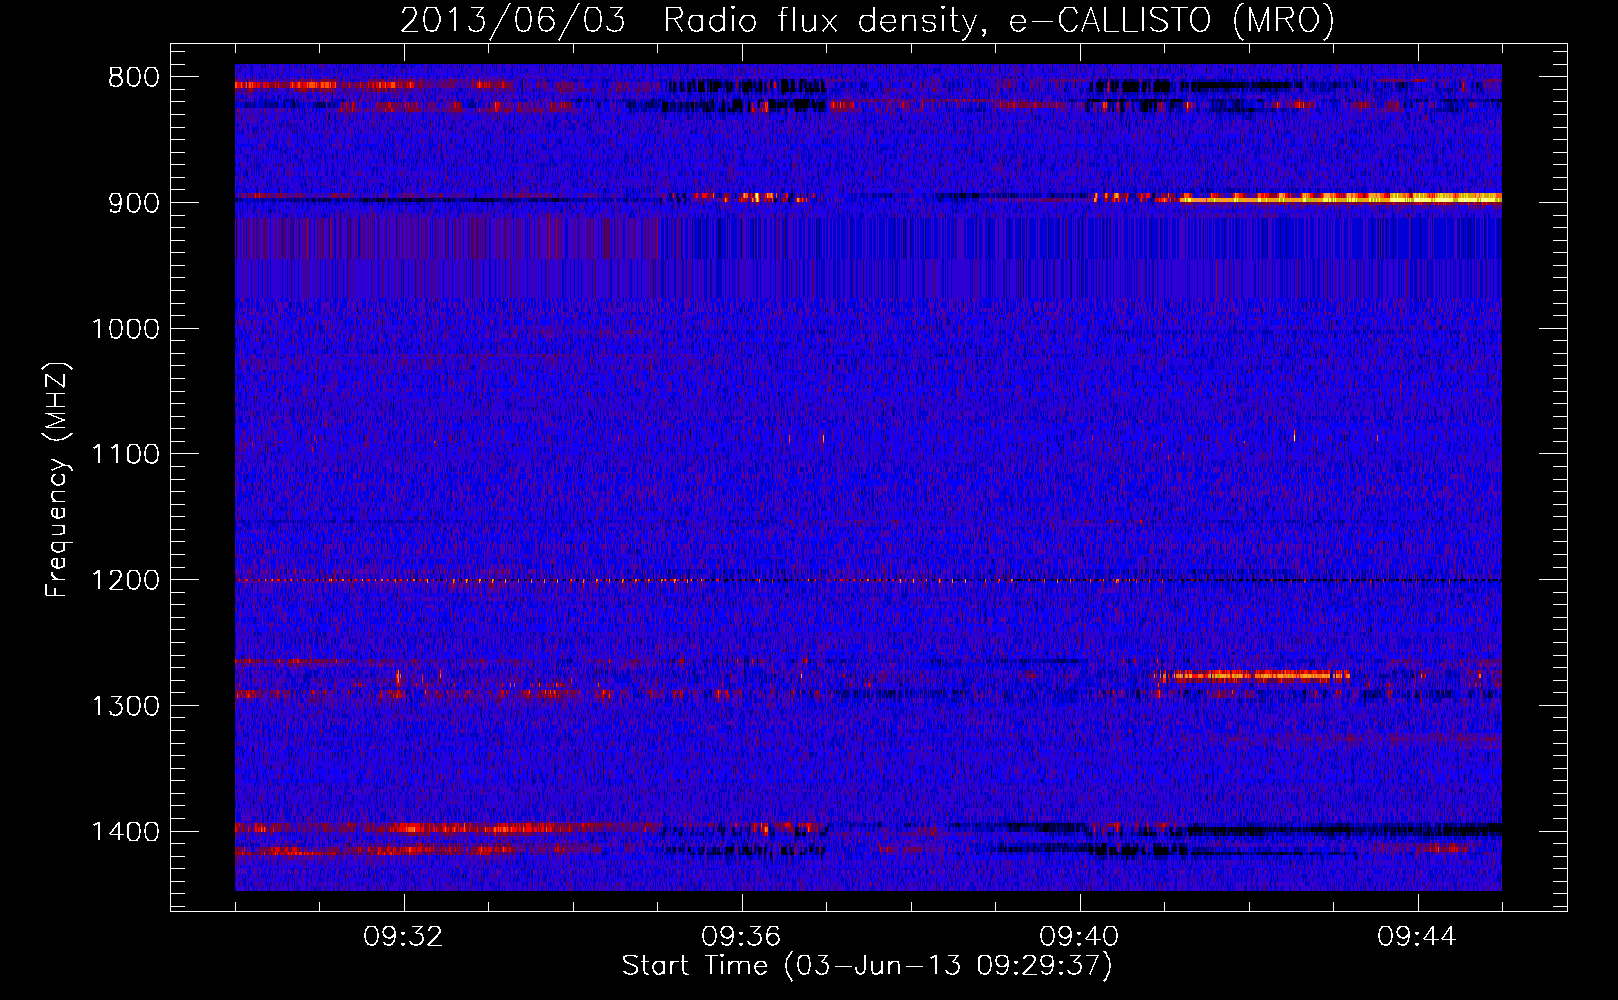Click the 09:32 time tick label

404,937
